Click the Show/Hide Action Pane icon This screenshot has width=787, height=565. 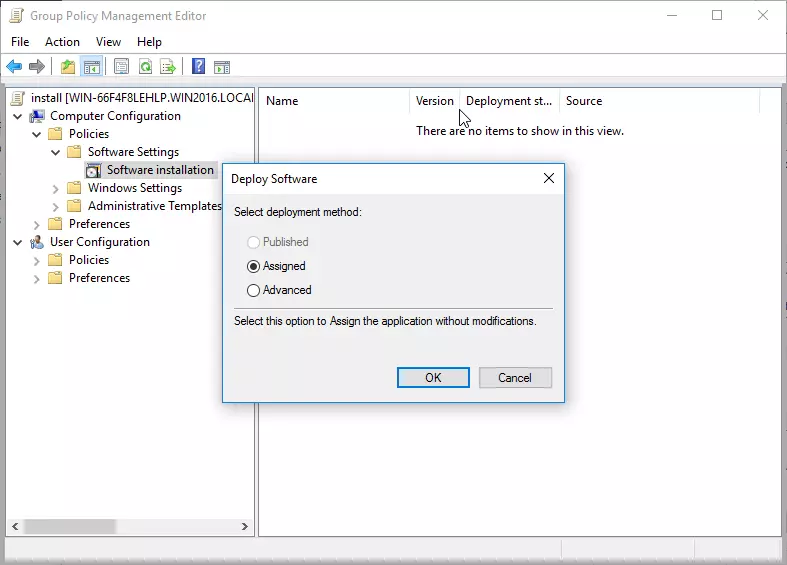tap(222, 67)
